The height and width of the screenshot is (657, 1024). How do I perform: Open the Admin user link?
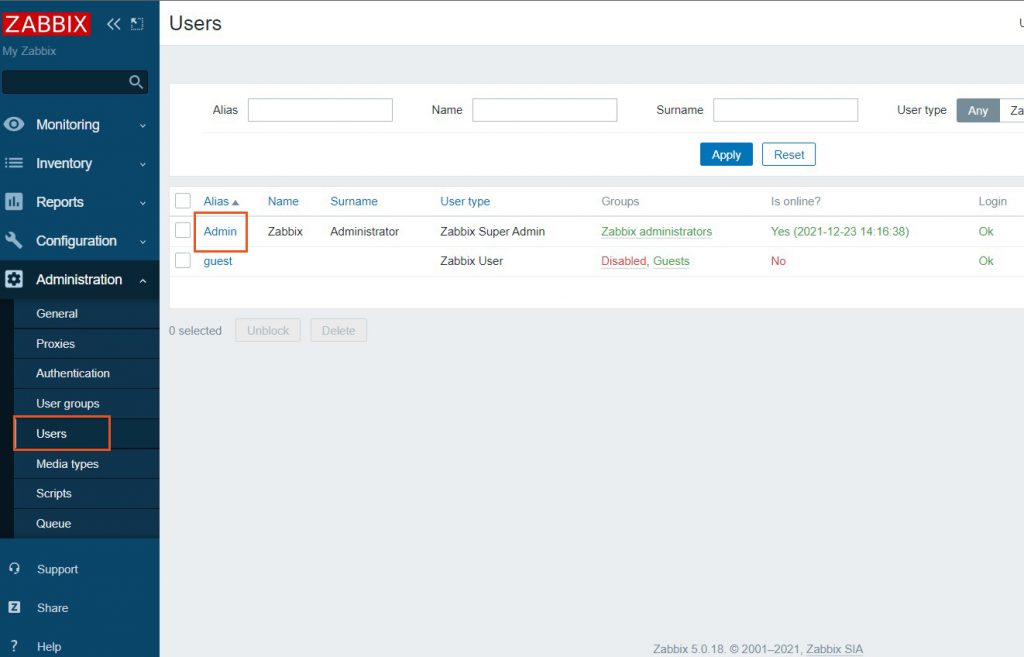[220, 231]
